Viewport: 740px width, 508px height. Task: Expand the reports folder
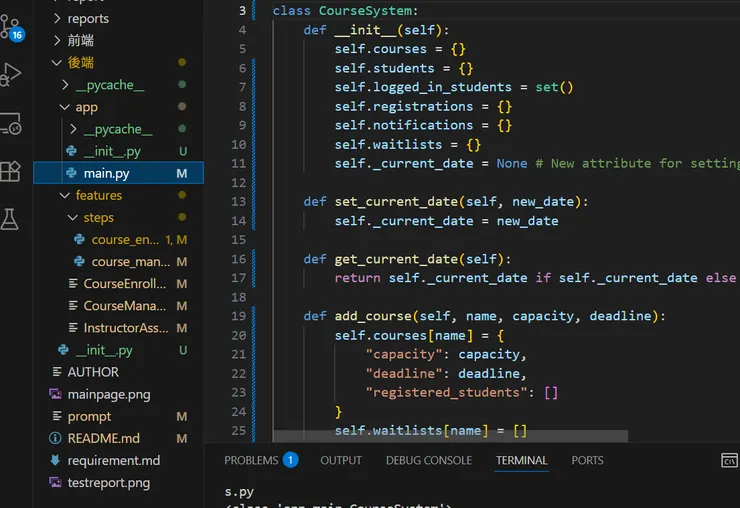88,18
